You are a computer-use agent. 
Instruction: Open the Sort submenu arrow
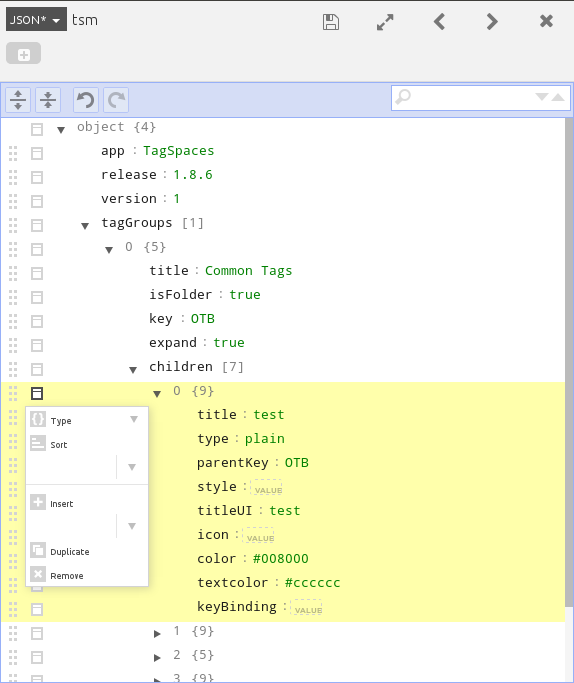point(132,467)
